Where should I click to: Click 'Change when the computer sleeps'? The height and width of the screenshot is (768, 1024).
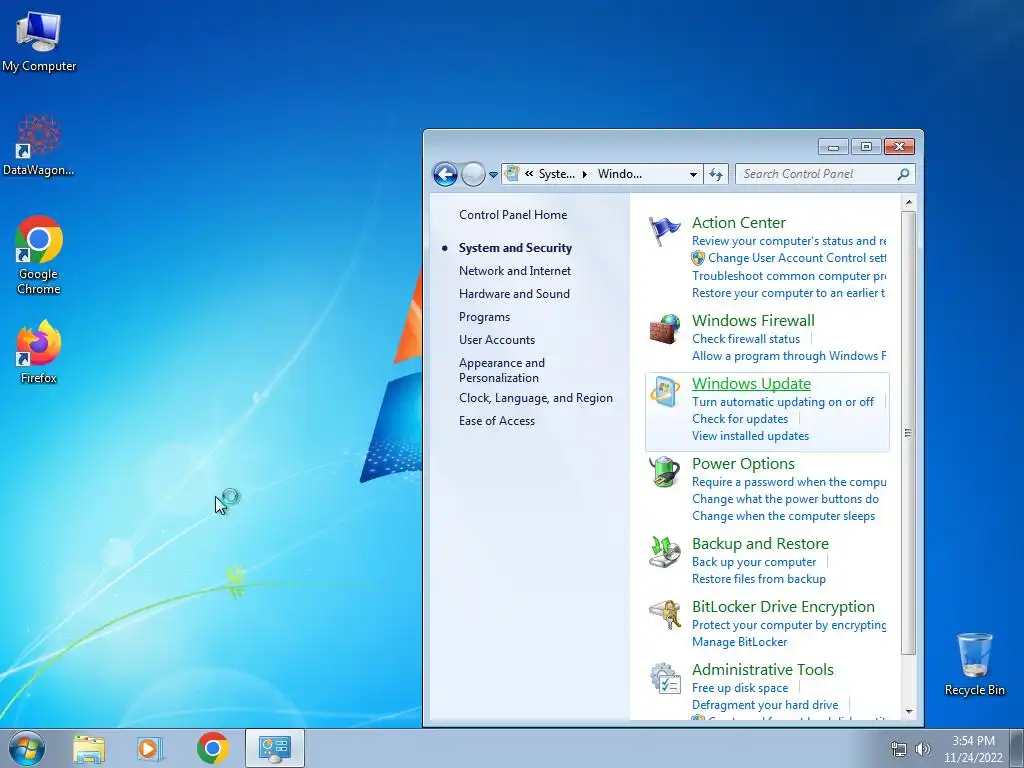tap(783, 517)
